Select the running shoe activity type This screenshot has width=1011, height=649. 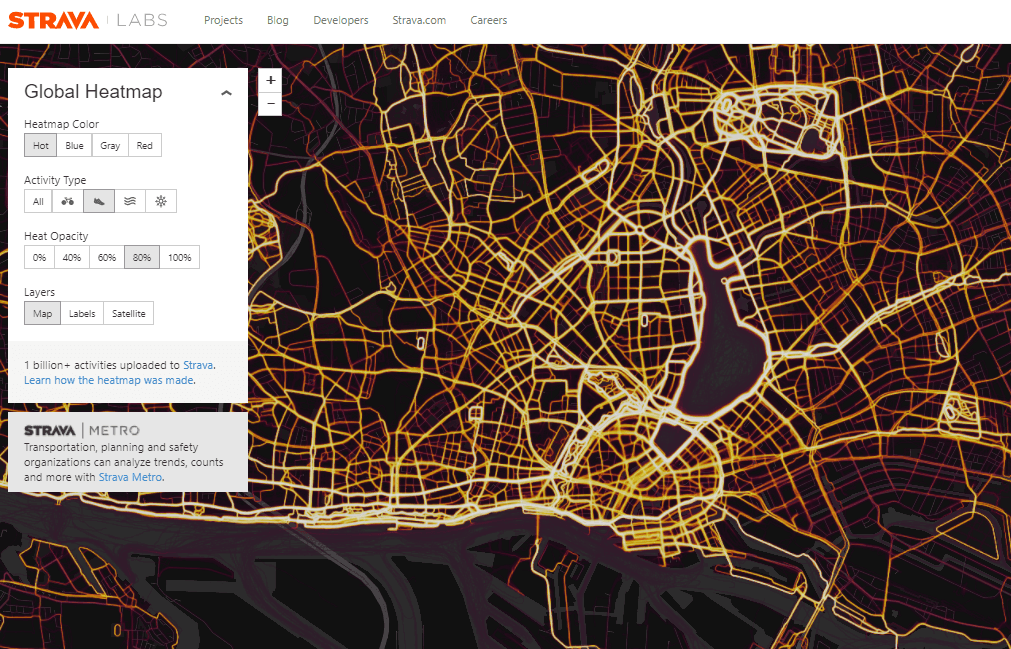(99, 201)
